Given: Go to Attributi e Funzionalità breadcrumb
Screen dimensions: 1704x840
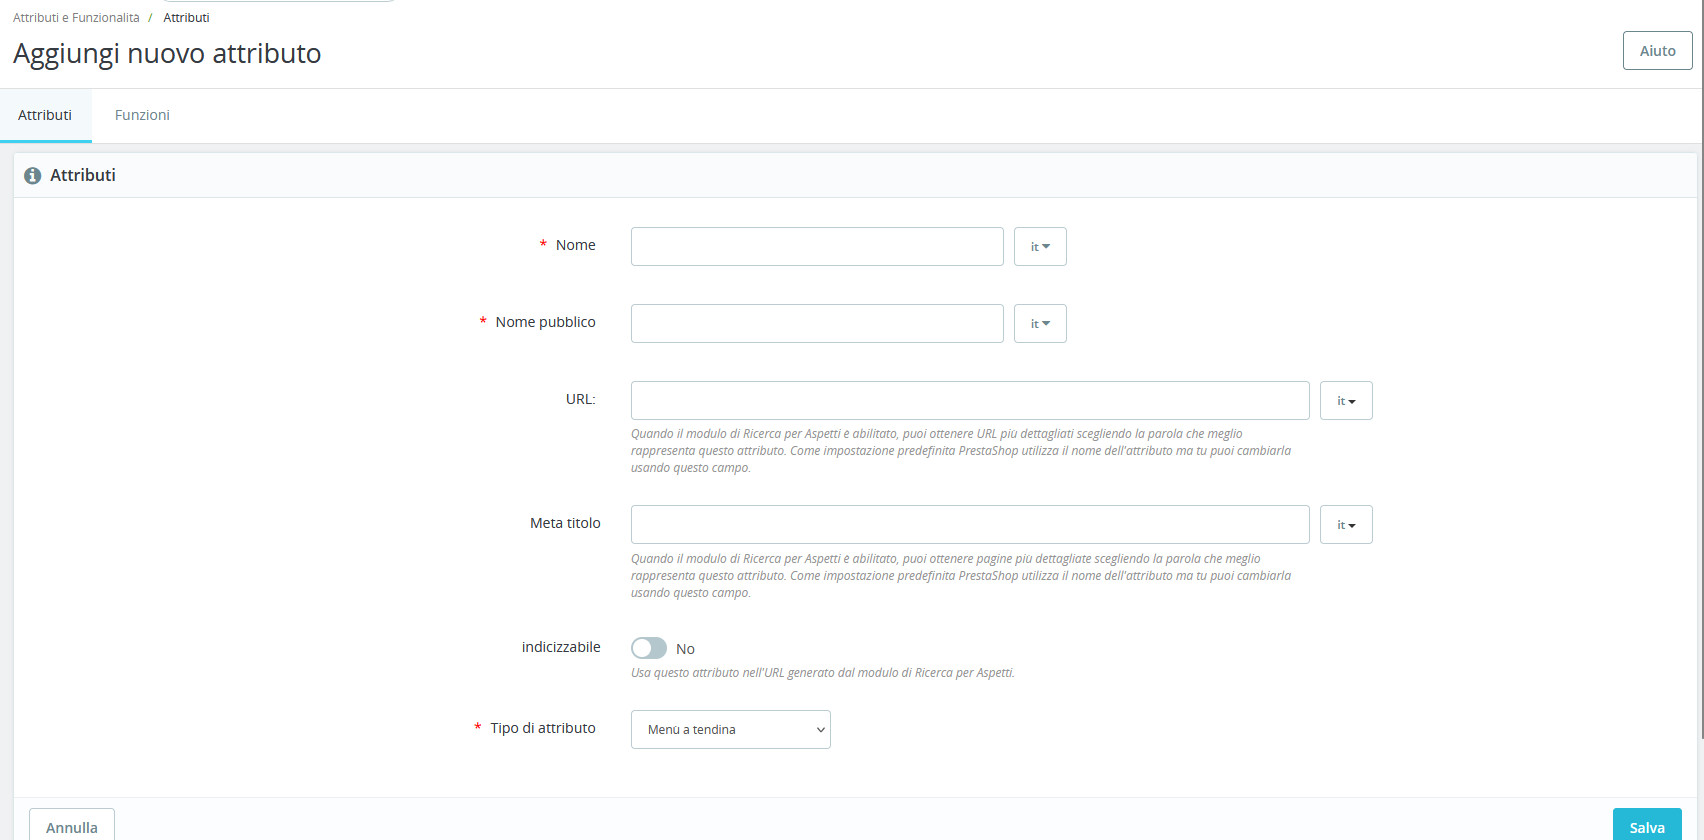Looking at the screenshot, I should tap(76, 18).
